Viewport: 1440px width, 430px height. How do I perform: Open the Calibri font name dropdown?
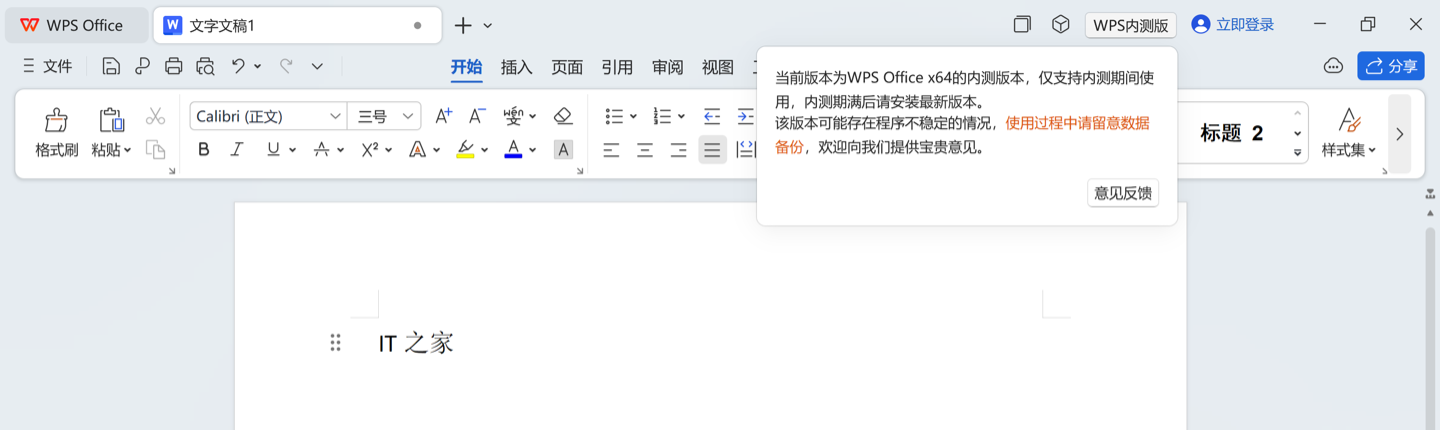335,116
